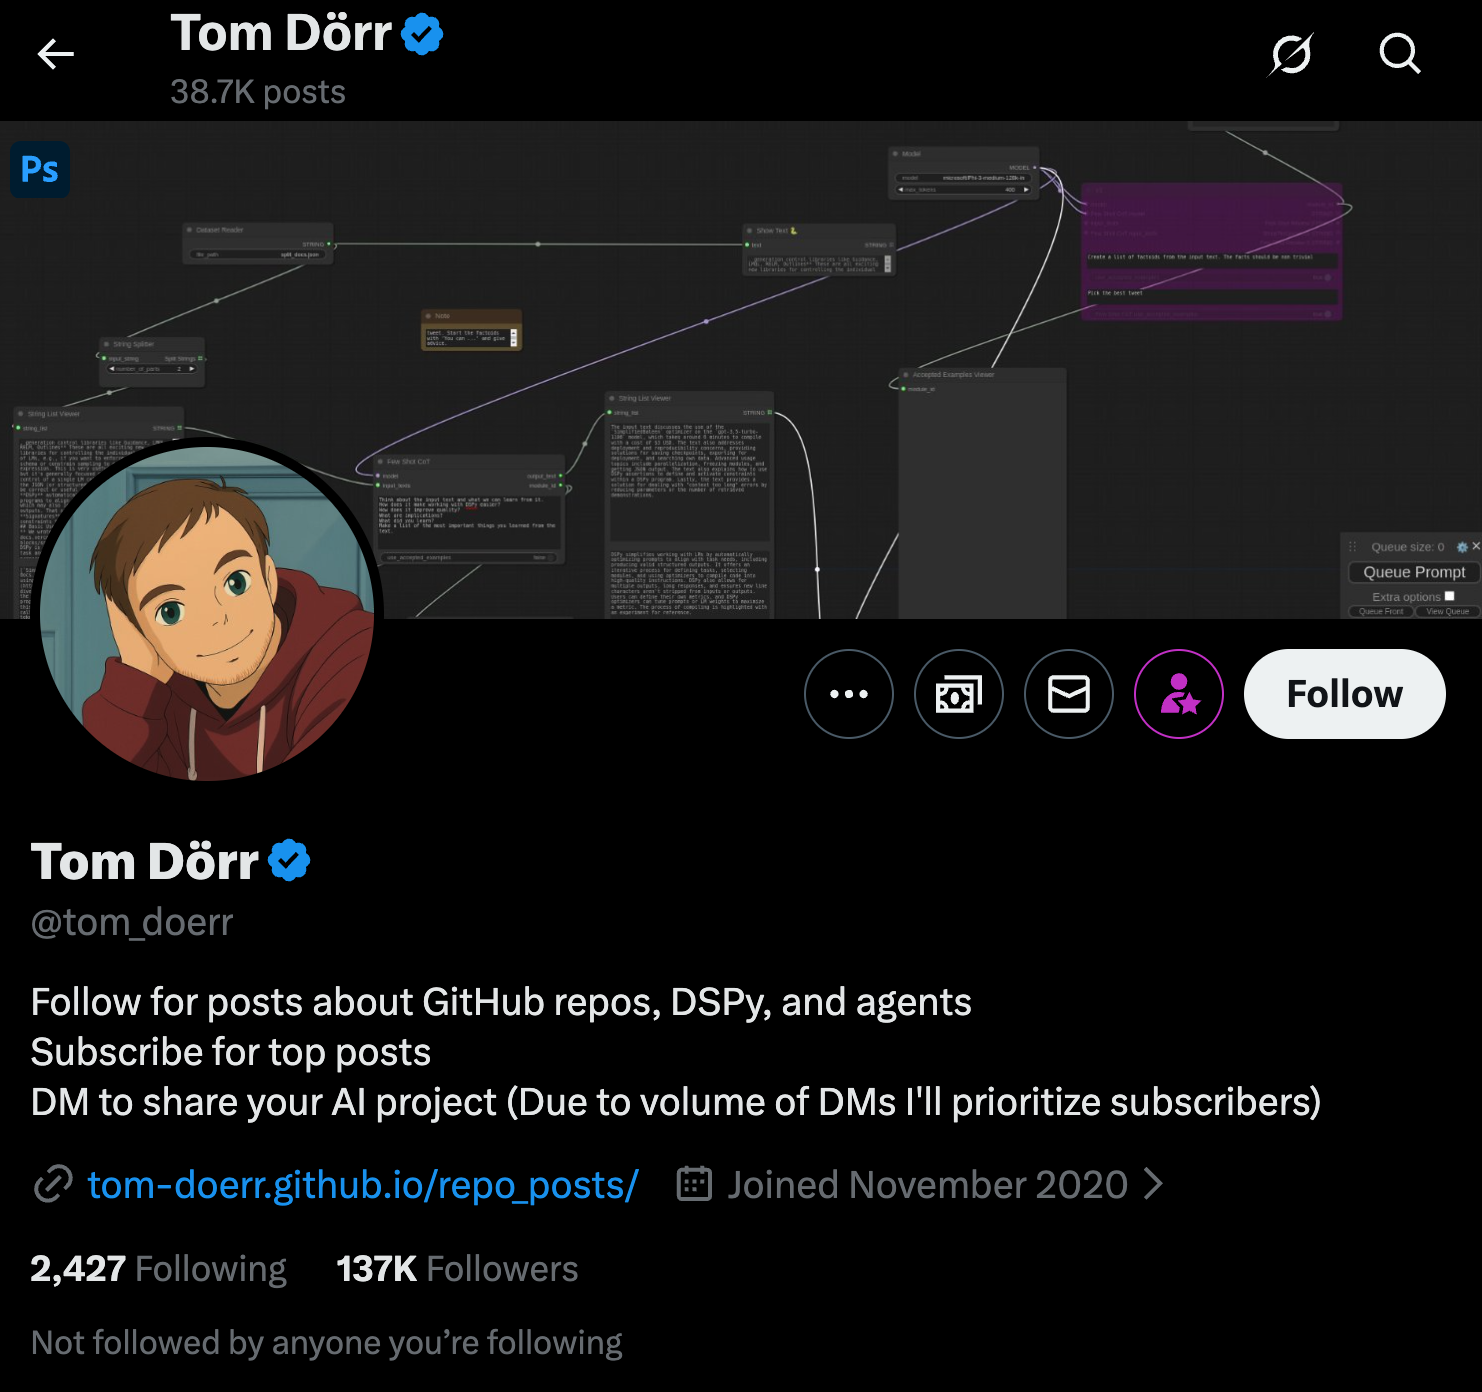Viewport: 1482px width, 1392px height.
Task: Message Tom Dörr with the envelope icon
Action: point(1069,694)
